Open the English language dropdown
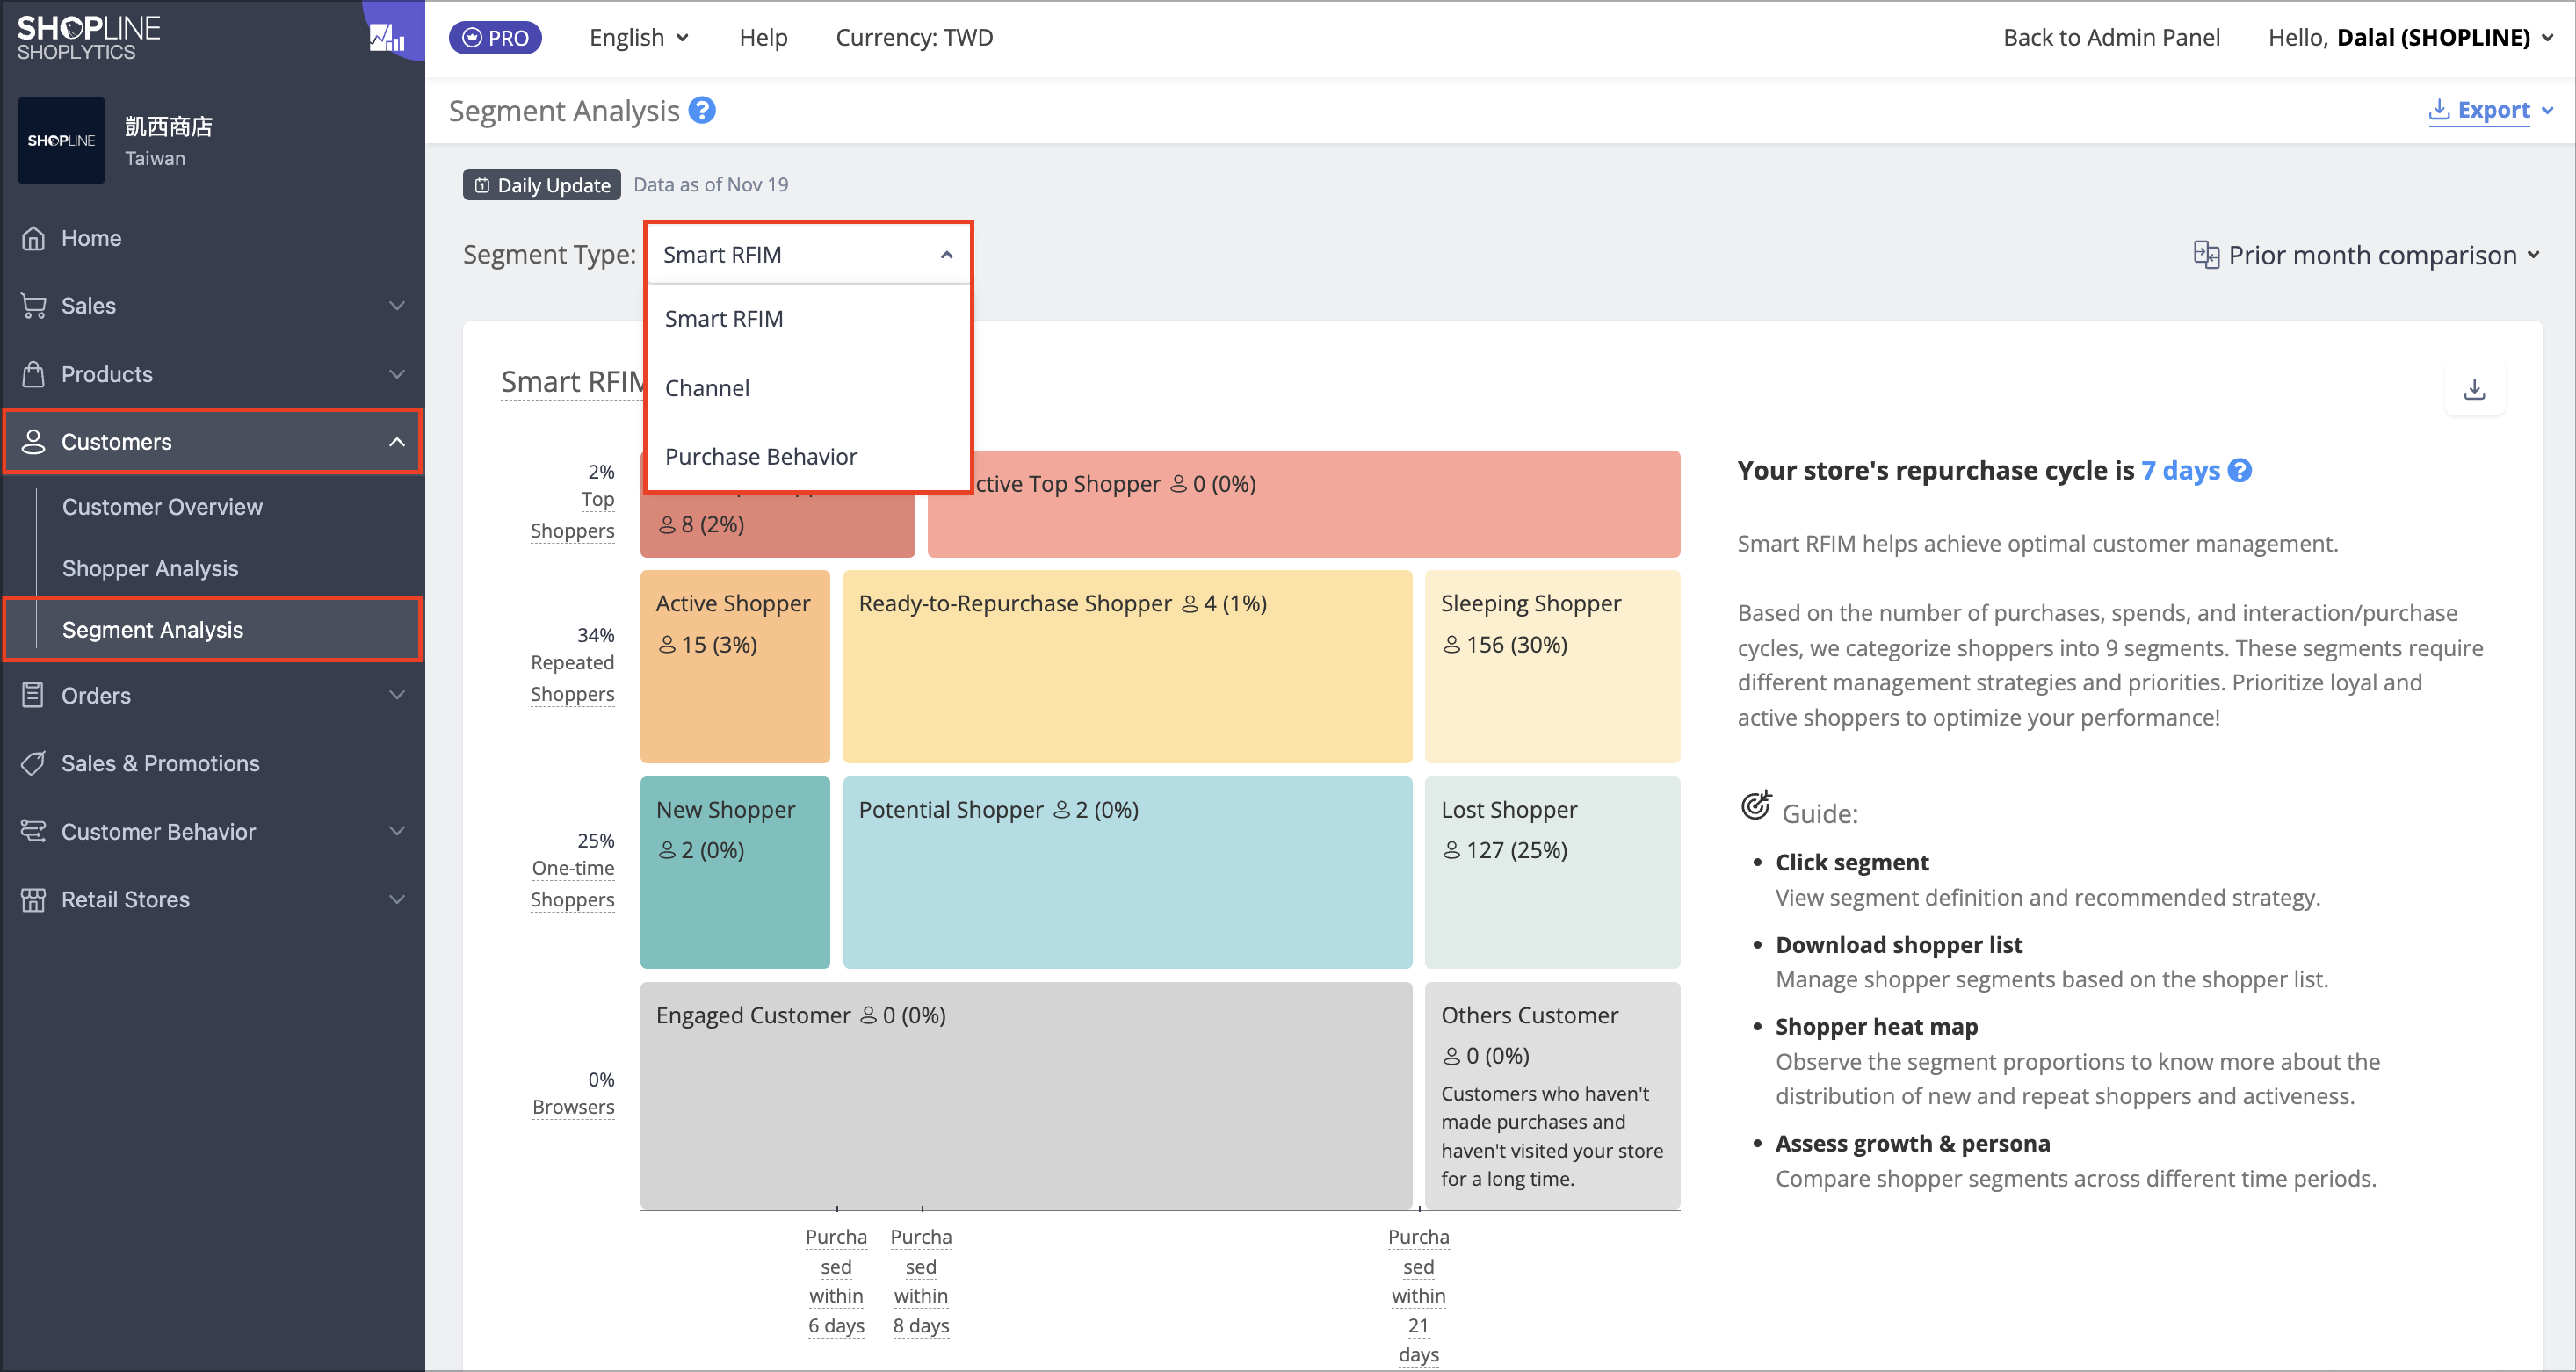This screenshot has height=1372, width=2576. (x=639, y=37)
